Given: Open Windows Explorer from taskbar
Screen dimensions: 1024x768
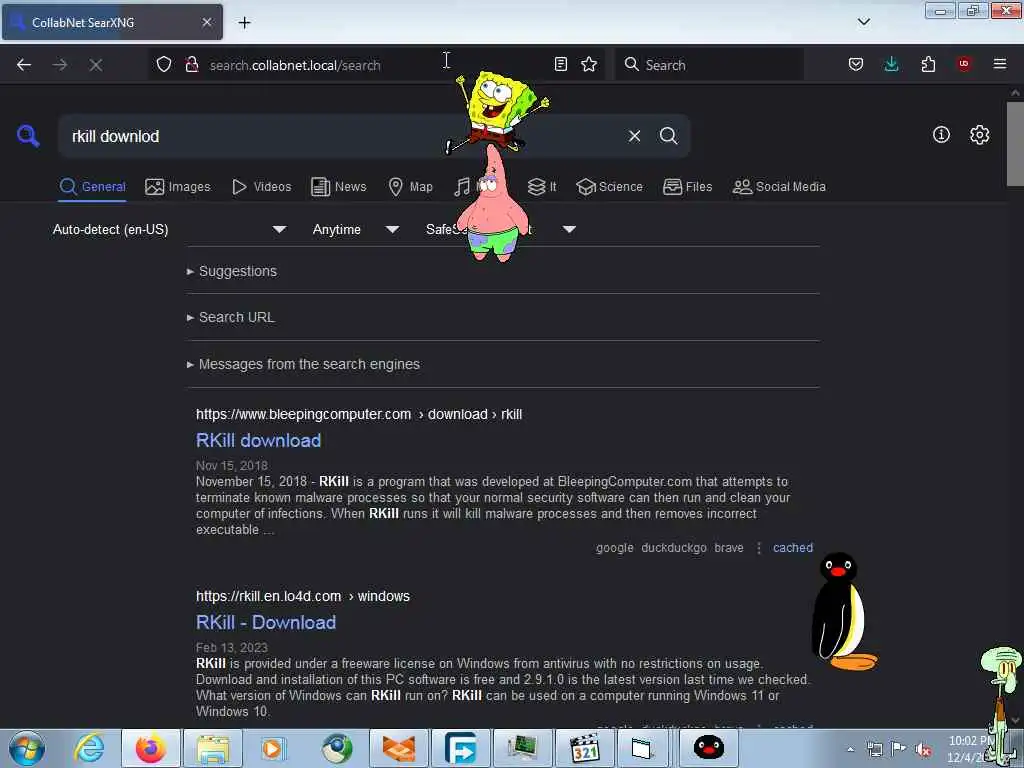Looking at the screenshot, I should point(213,748).
